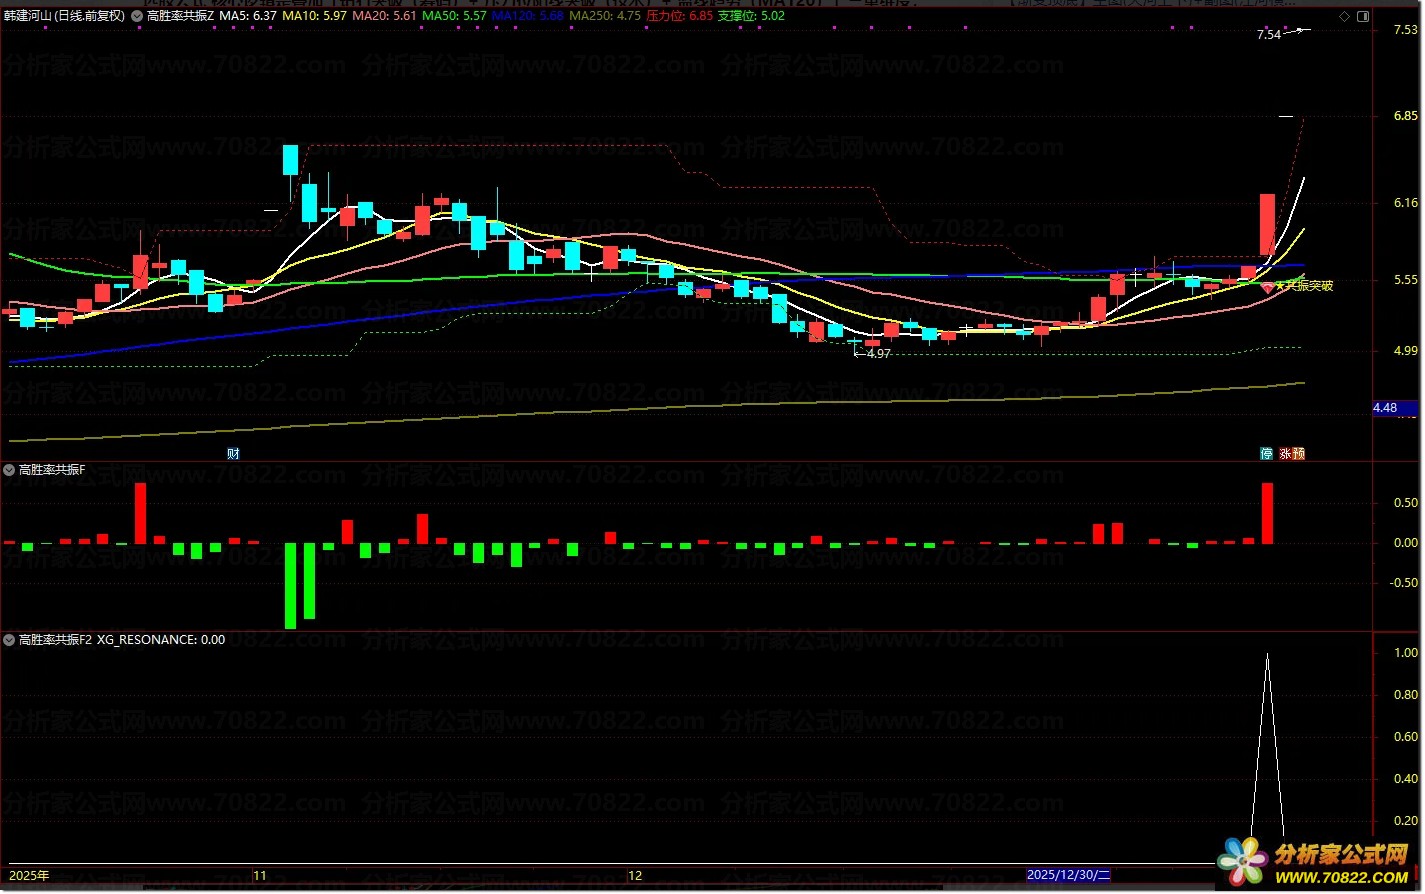This screenshot has height=894, width=1425.
Task: Click the 财 financial marker icon
Action: [x=233, y=454]
